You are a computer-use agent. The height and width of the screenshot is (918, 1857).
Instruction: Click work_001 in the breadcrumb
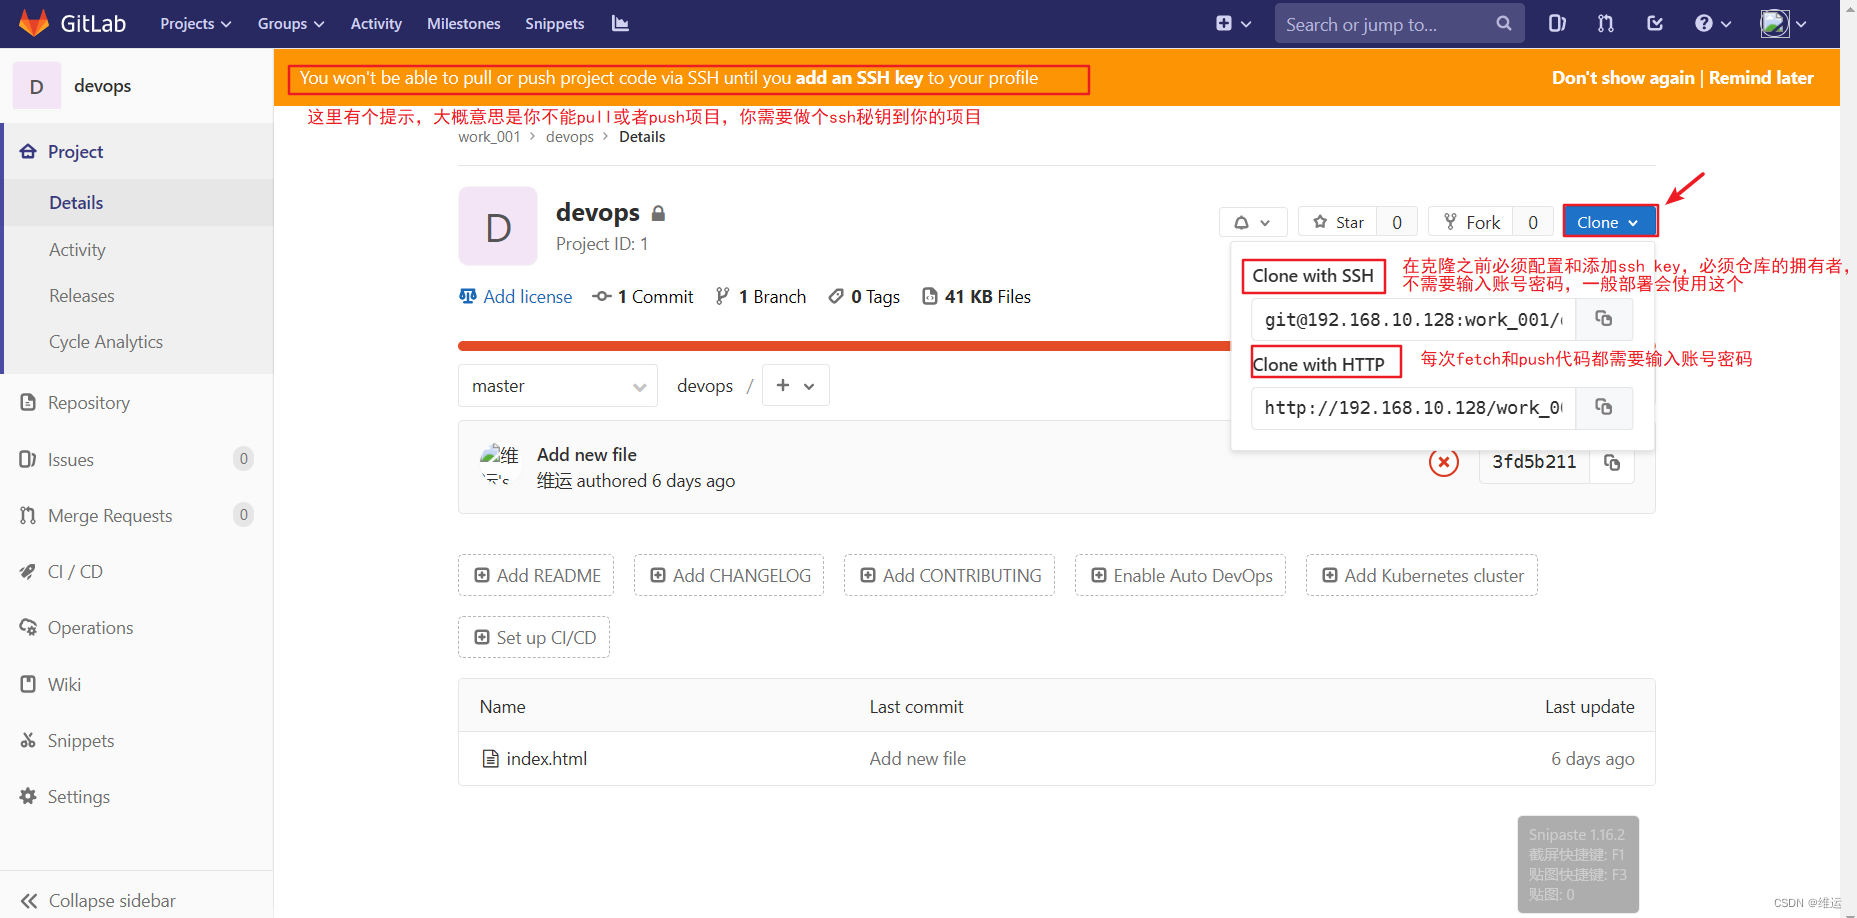(x=489, y=137)
